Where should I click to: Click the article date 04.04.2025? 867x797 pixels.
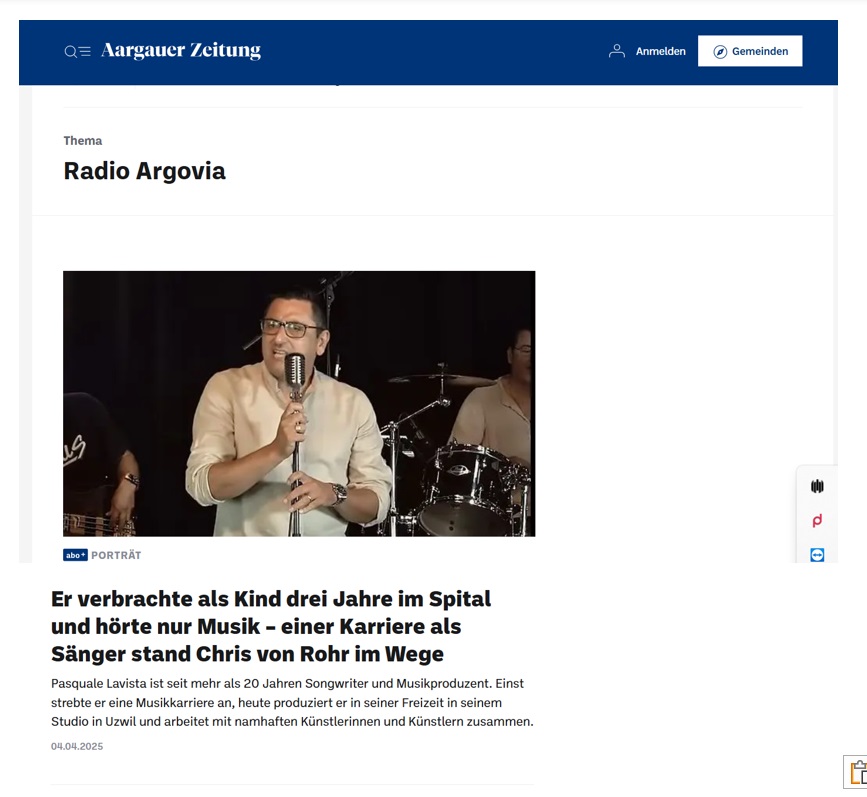[77, 746]
